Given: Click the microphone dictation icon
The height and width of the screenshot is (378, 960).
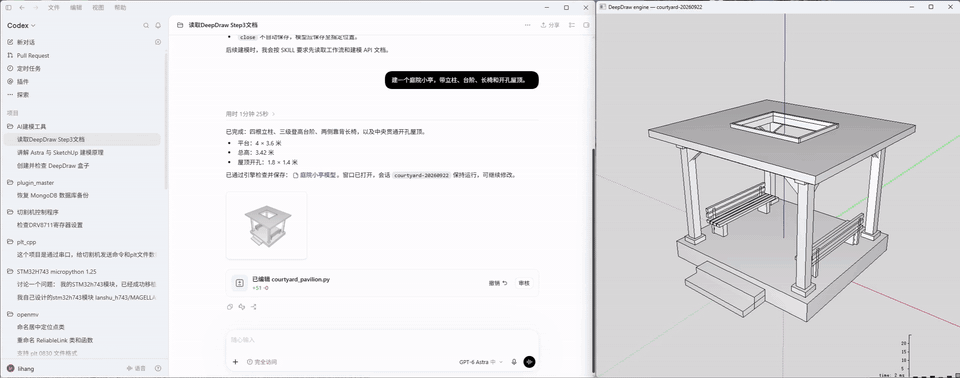Looking at the screenshot, I should point(514,362).
